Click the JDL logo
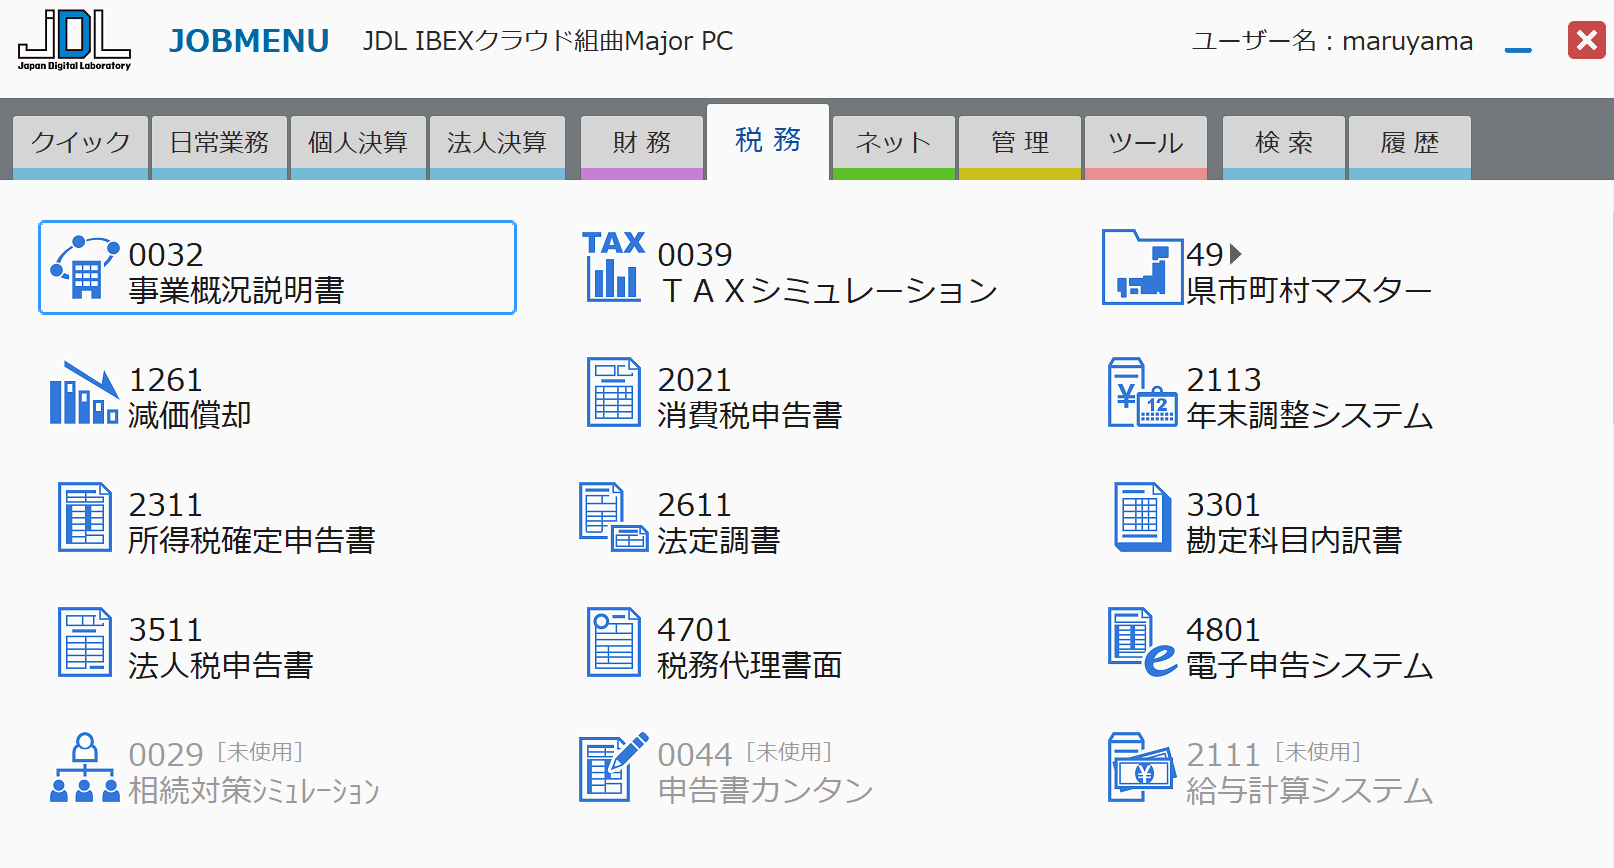1614x868 pixels. pyautogui.click(x=74, y=40)
